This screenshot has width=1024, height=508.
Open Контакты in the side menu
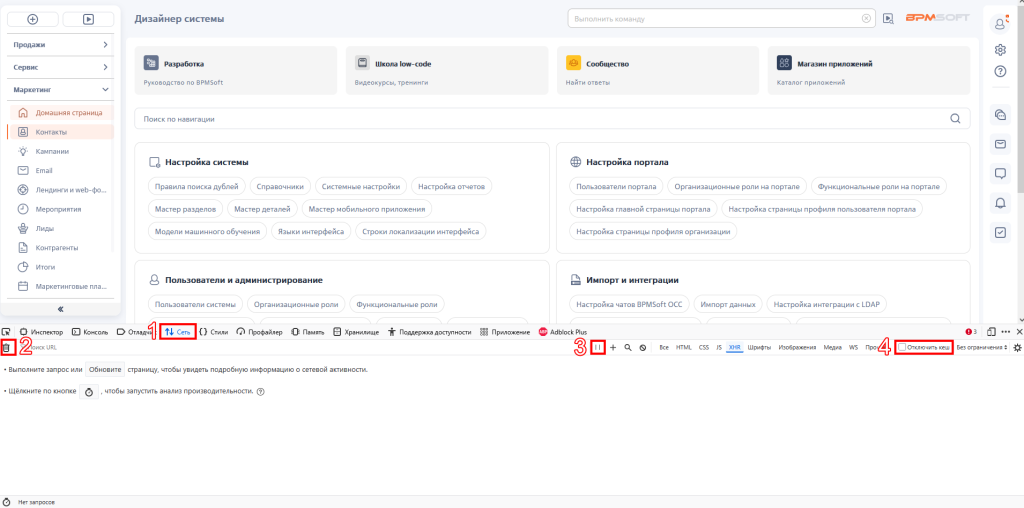61,132
